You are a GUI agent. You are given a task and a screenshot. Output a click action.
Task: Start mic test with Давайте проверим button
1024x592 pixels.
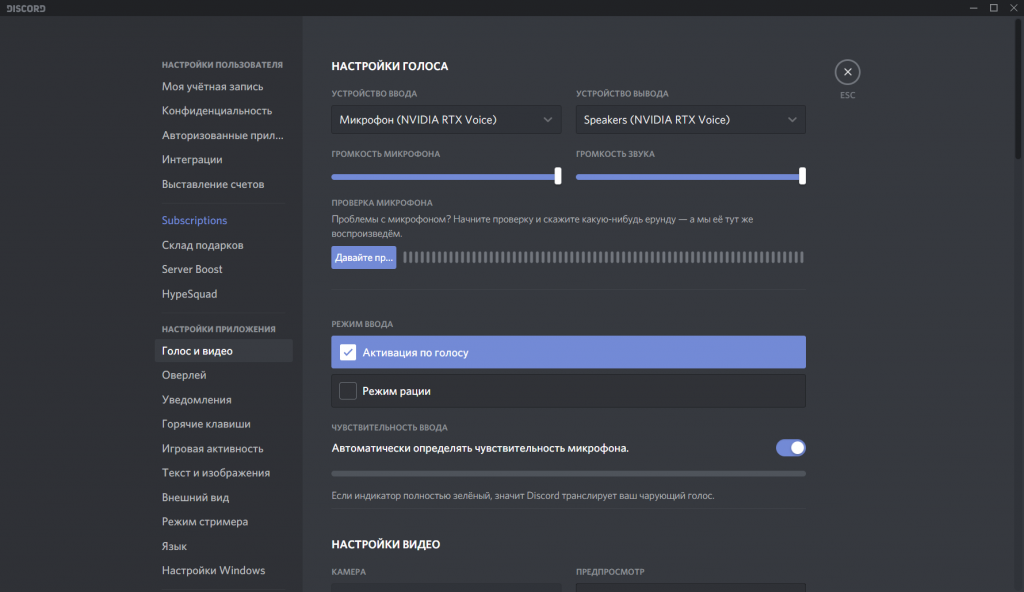click(x=364, y=258)
